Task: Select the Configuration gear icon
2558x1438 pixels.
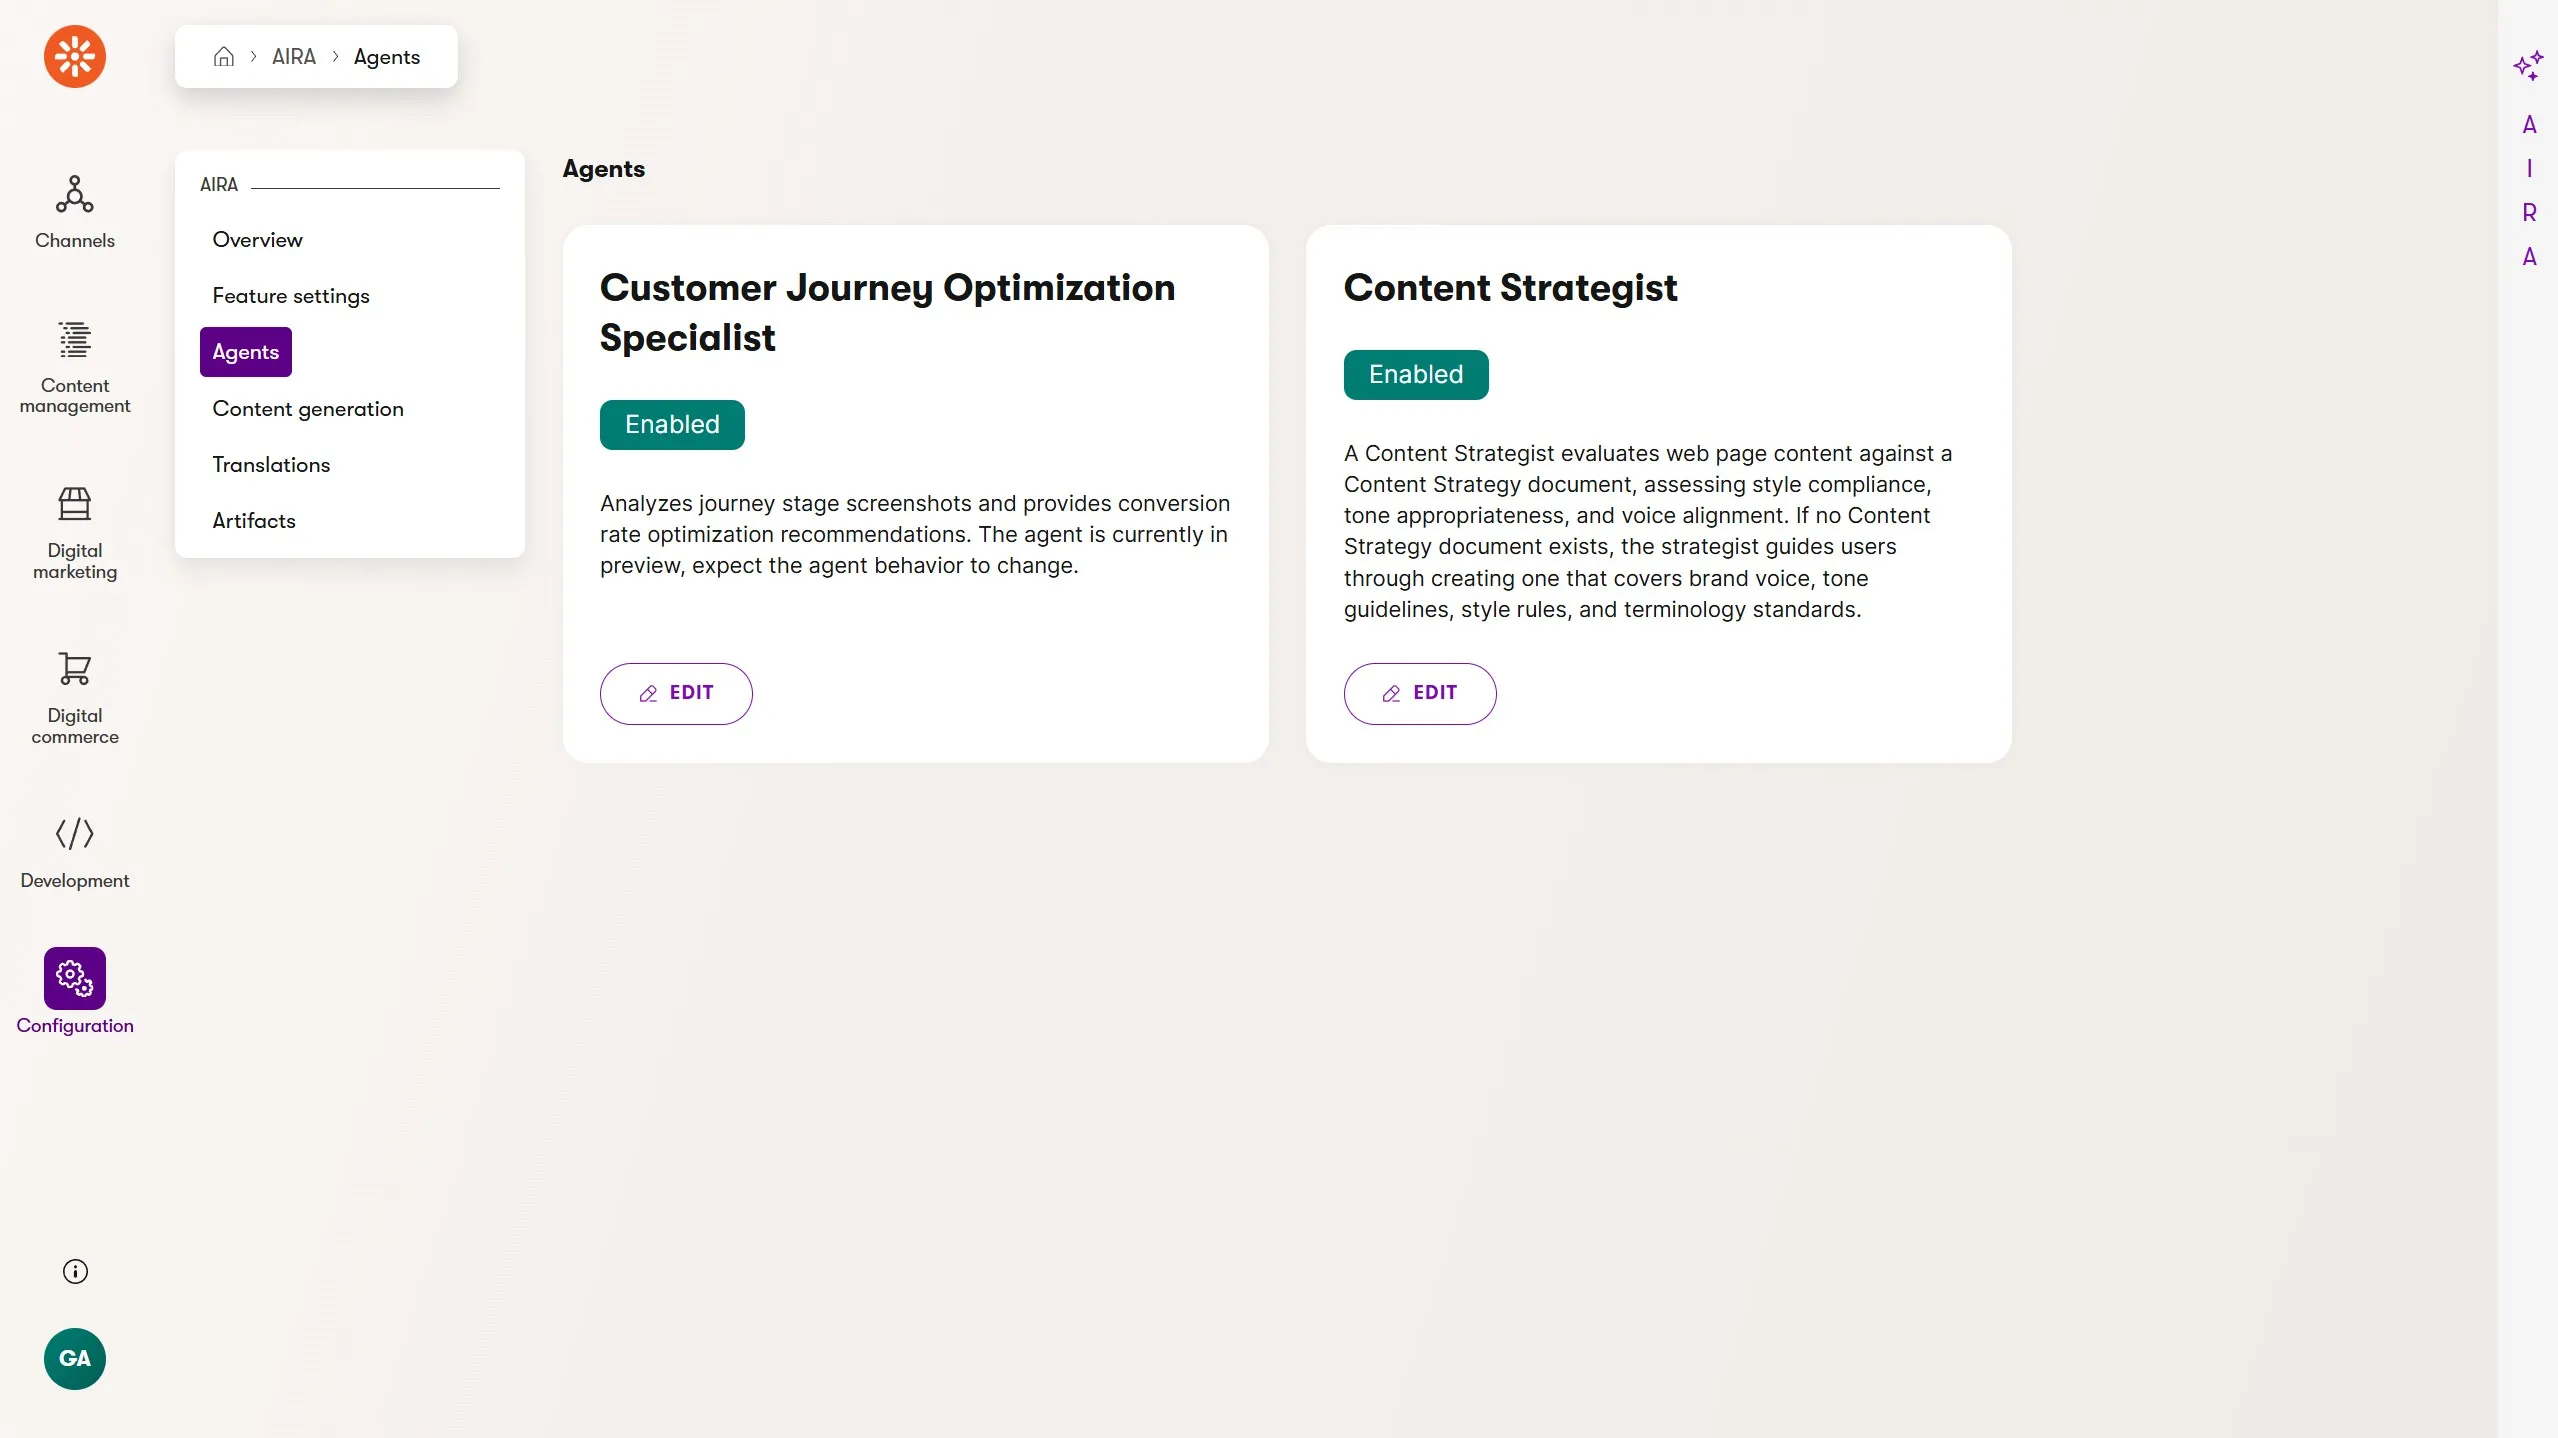Action: point(75,978)
